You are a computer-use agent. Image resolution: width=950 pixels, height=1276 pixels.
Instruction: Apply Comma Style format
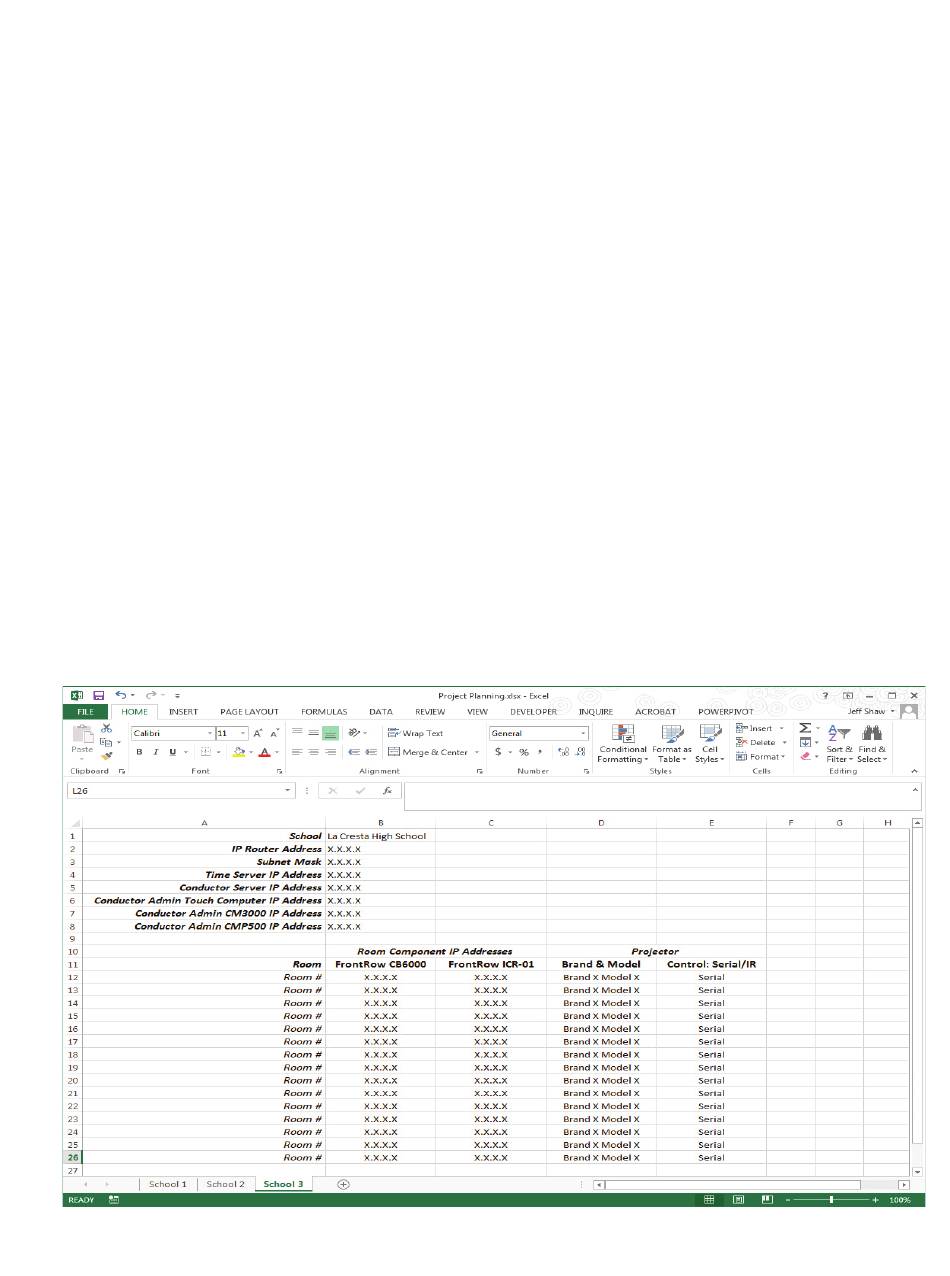point(540,752)
